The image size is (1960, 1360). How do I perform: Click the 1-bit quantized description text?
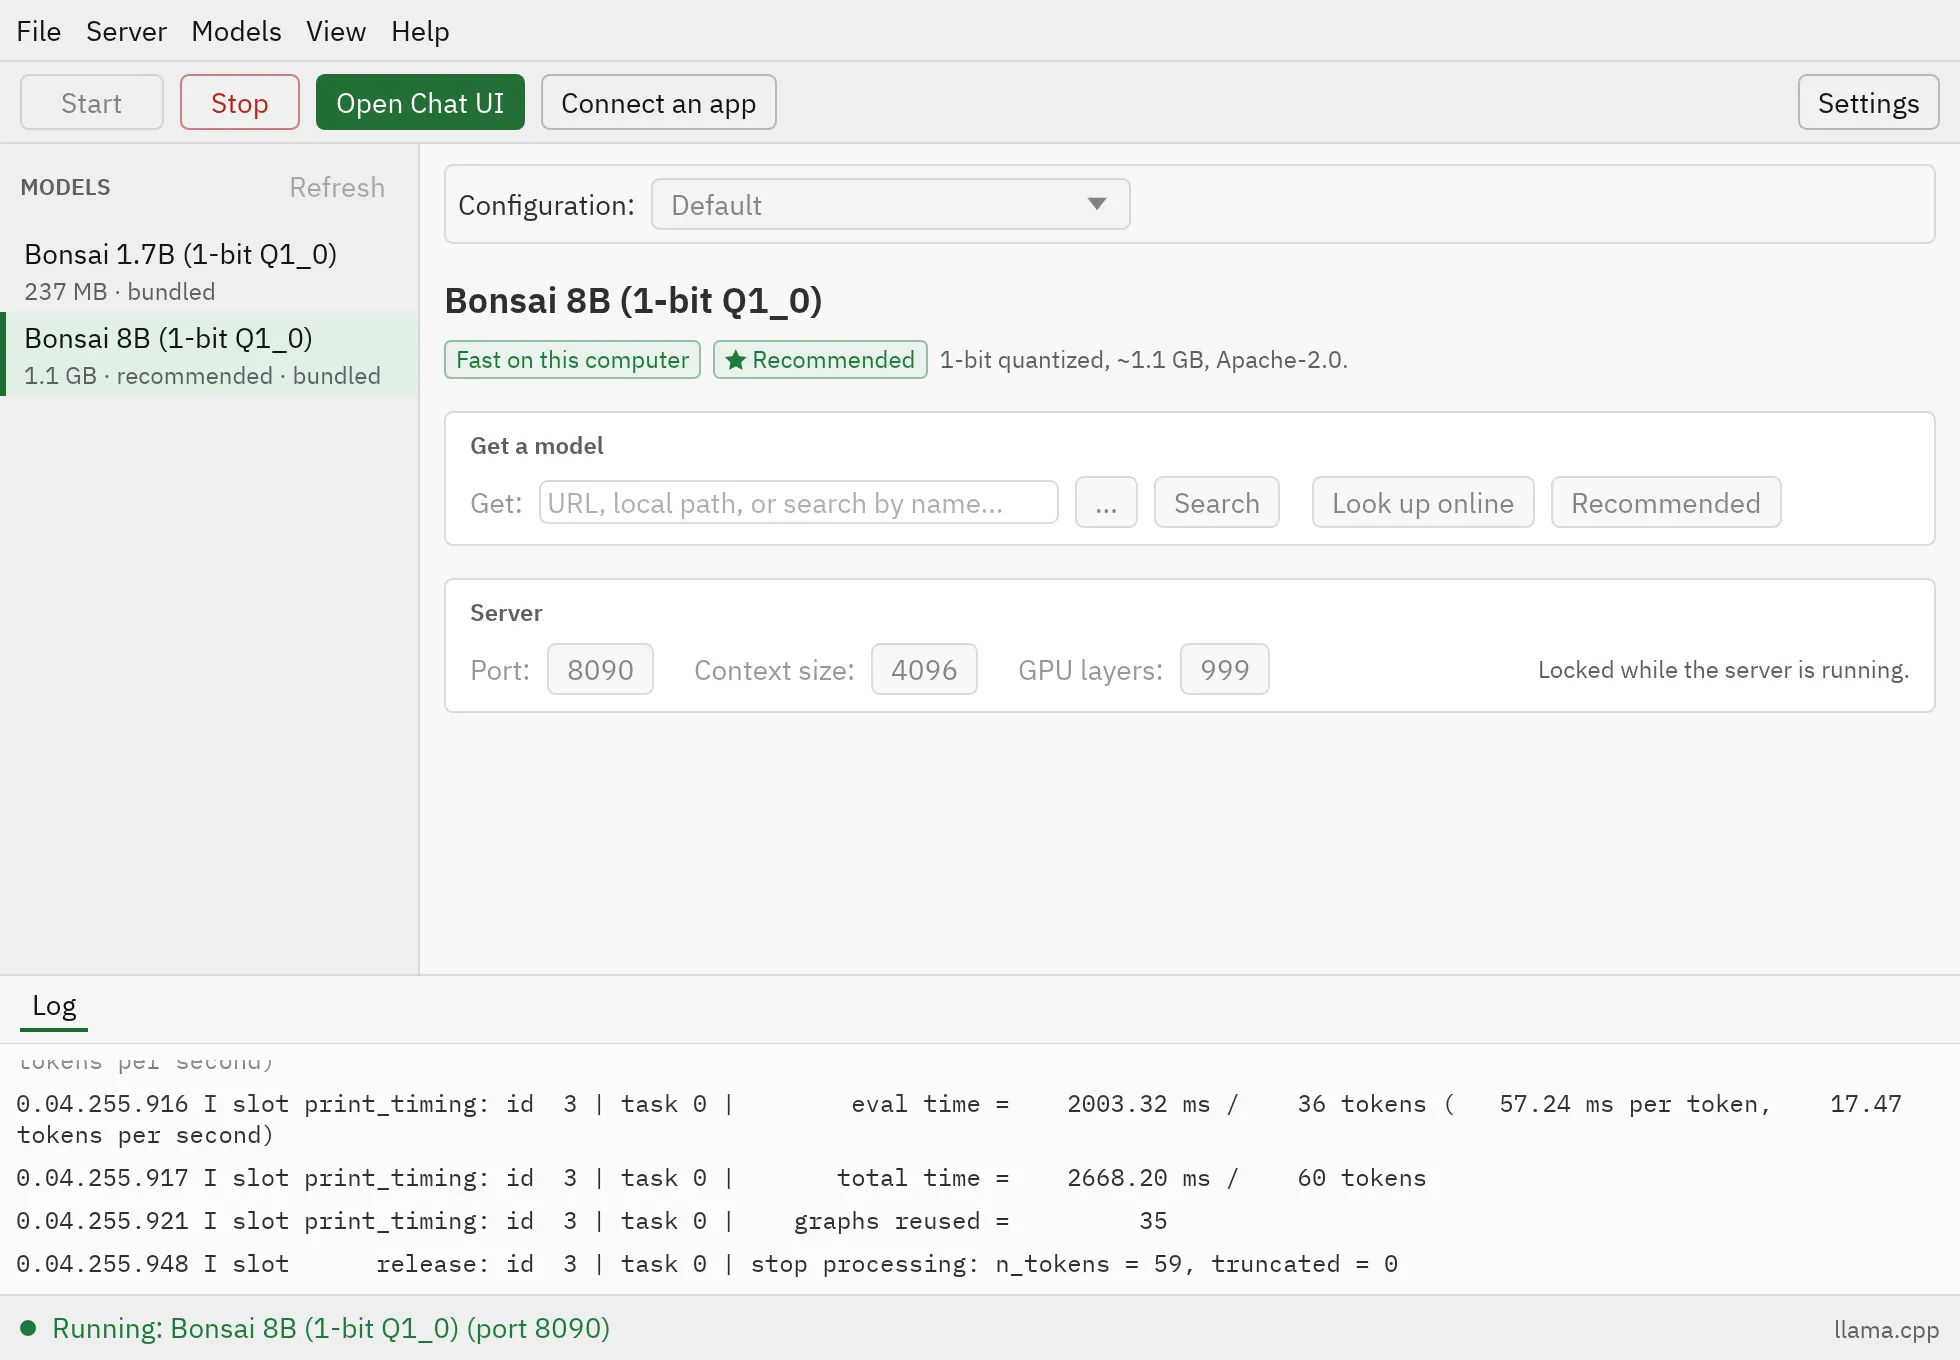(1143, 360)
